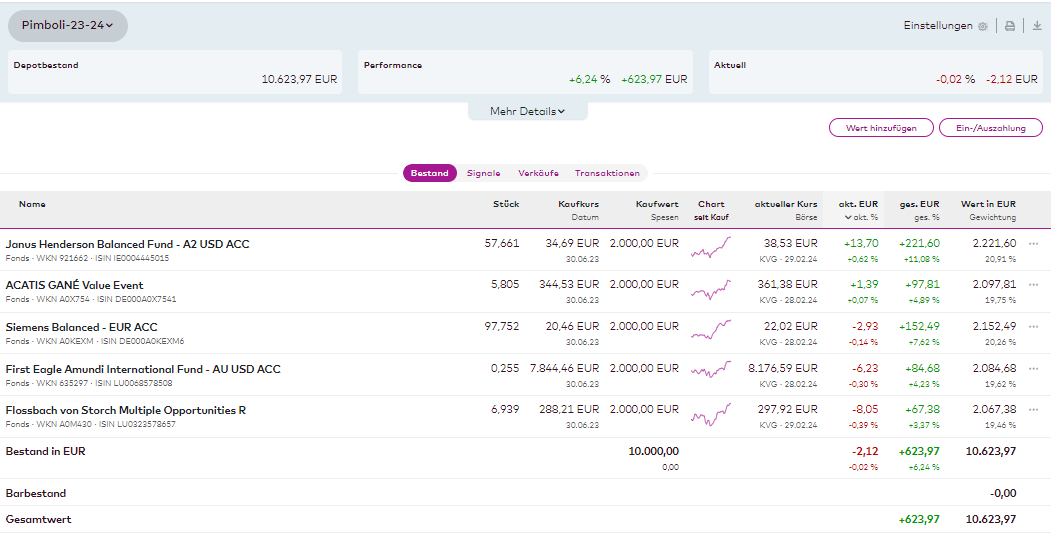Screen dimensions: 1053x552
Task: Click the Wert hinzufügen button
Action: tap(880, 128)
